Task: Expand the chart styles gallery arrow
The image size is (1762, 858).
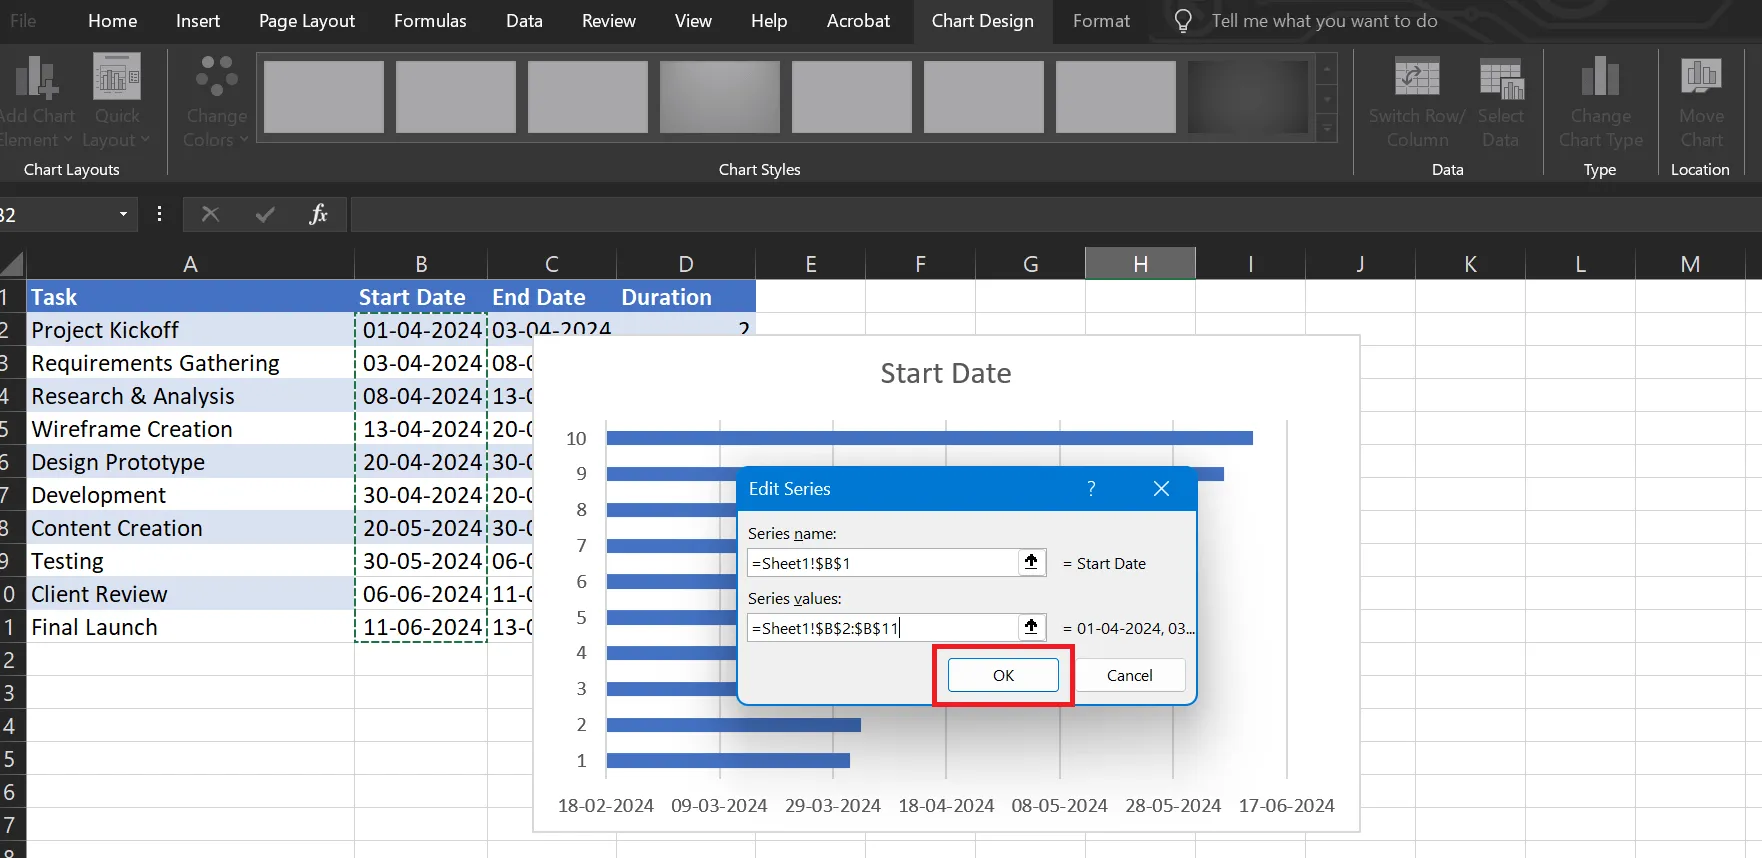Action: pyautogui.click(x=1327, y=128)
